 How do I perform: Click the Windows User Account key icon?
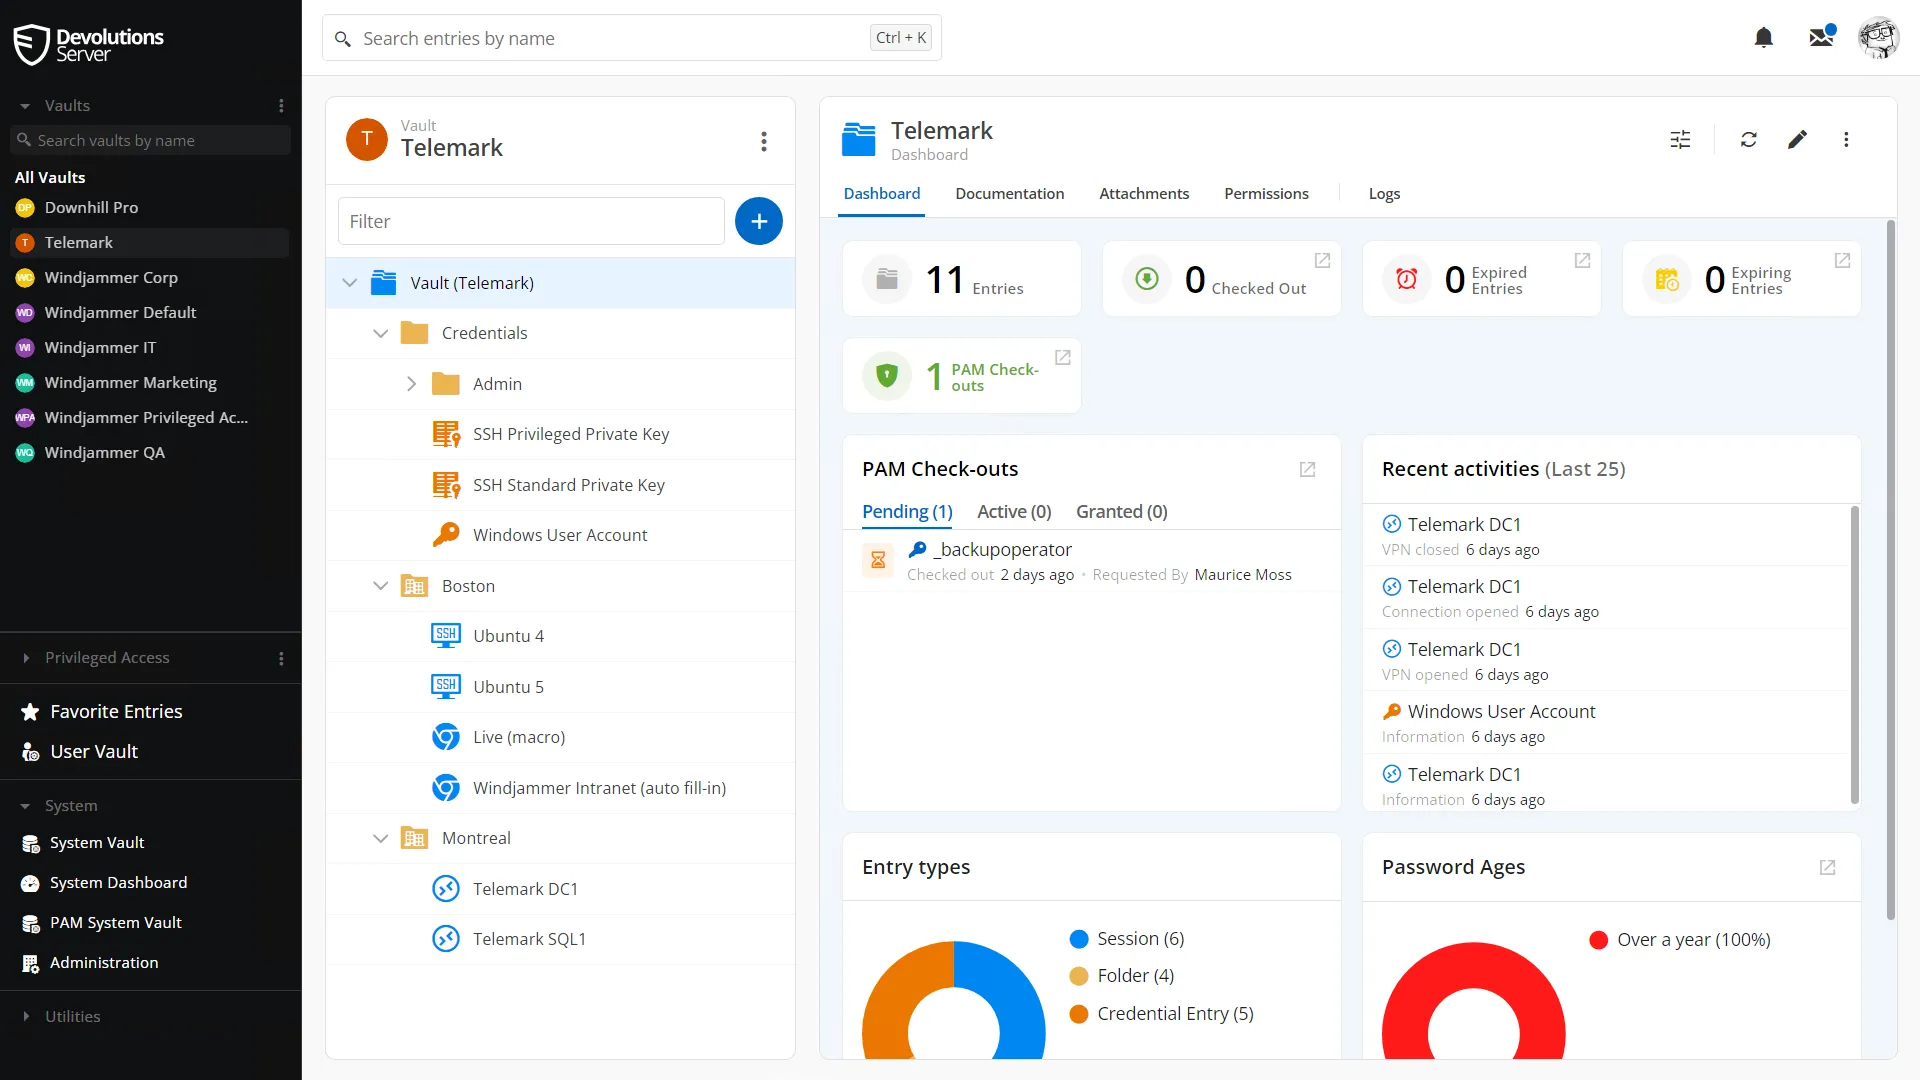tap(446, 535)
